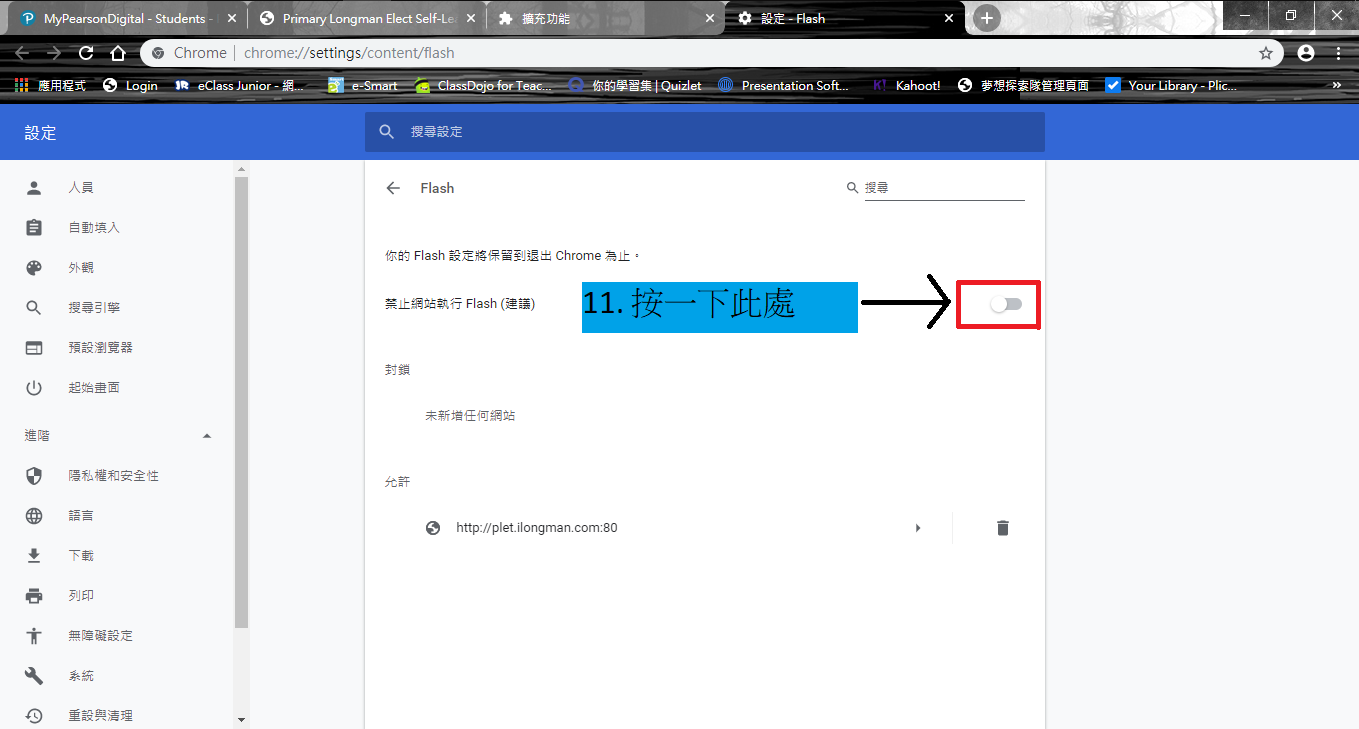This screenshot has height=729, width=1359.
Task: Close the Primary Longman Elect tab
Action: click(x=469, y=18)
